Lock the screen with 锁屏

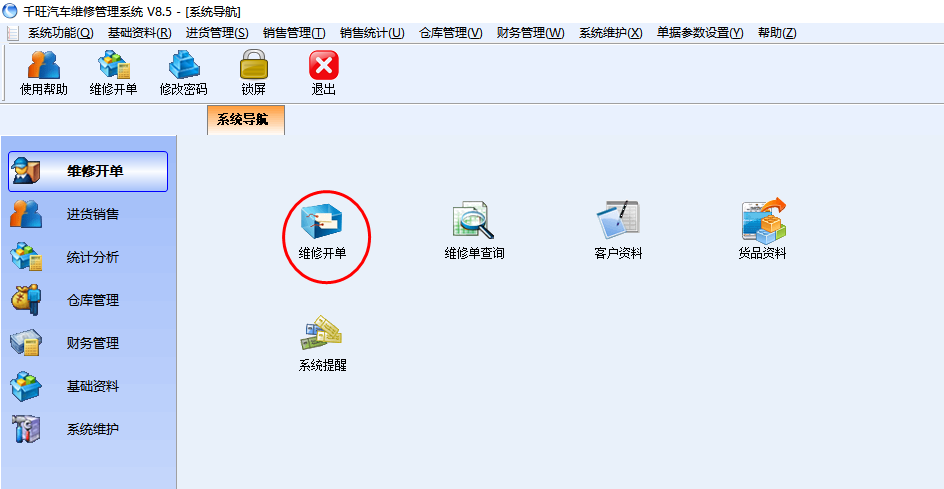pyautogui.click(x=253, y=73)
